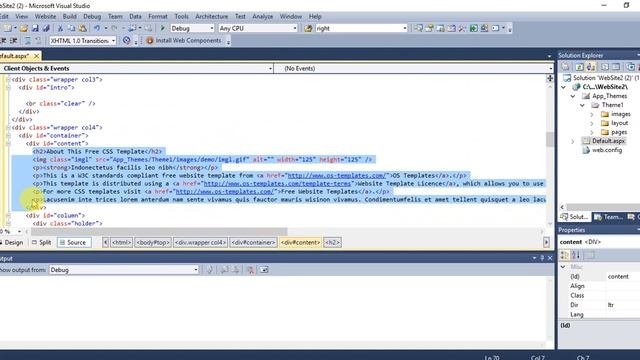Click the editor split handle icon at top right
640x360 pixels.
pos(550,78)
